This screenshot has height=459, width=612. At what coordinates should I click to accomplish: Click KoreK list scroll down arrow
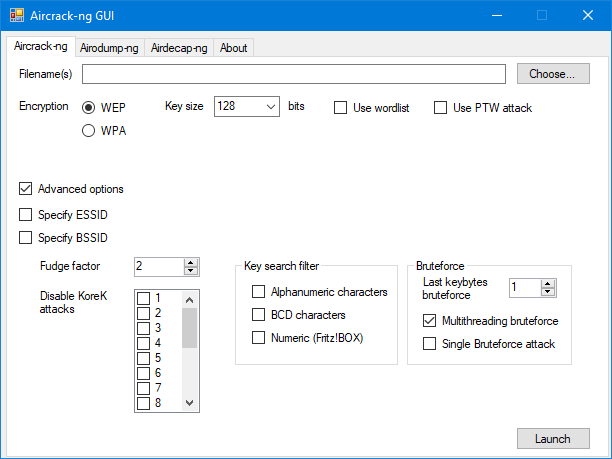click(x=190, y=402)
